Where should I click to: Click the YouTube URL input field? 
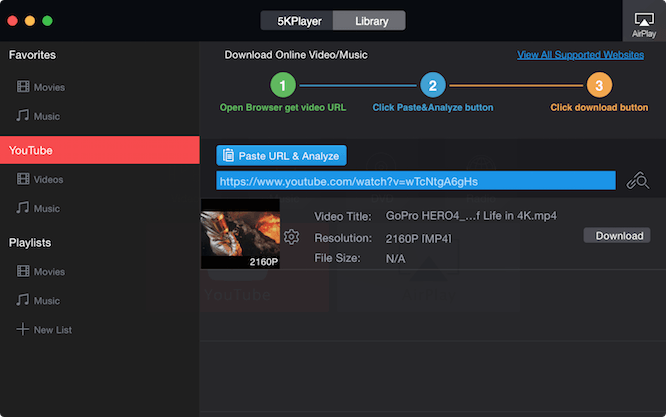(x=416, y=181)
